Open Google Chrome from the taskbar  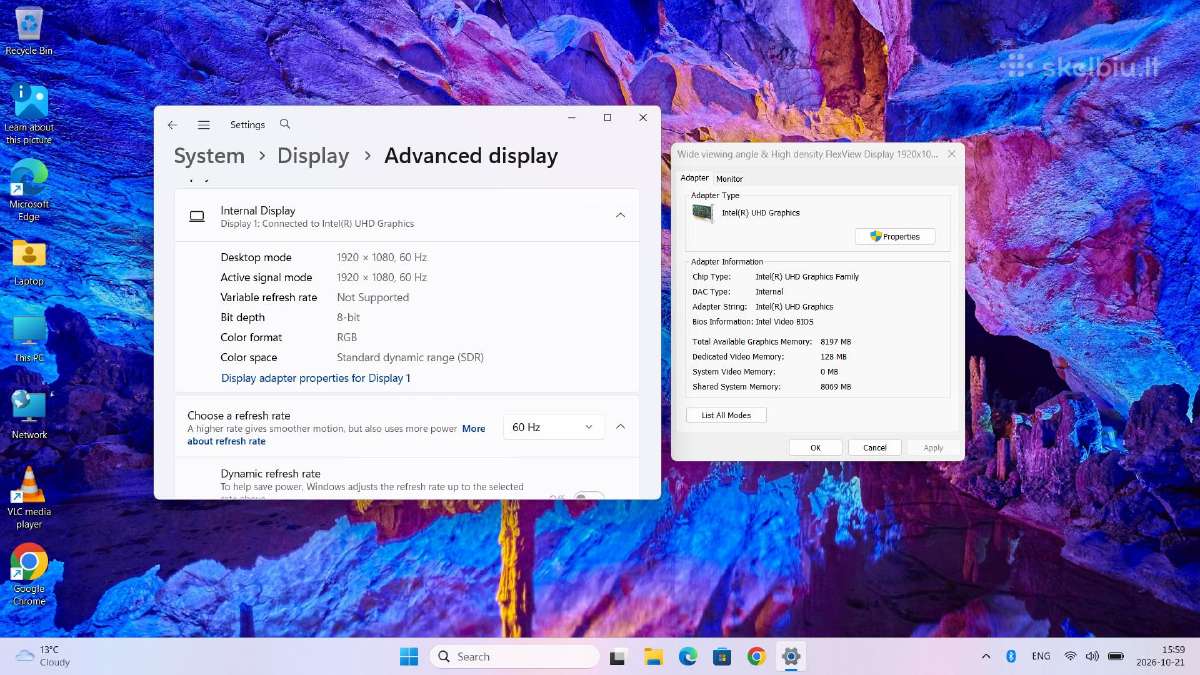(x=756, y=656)
